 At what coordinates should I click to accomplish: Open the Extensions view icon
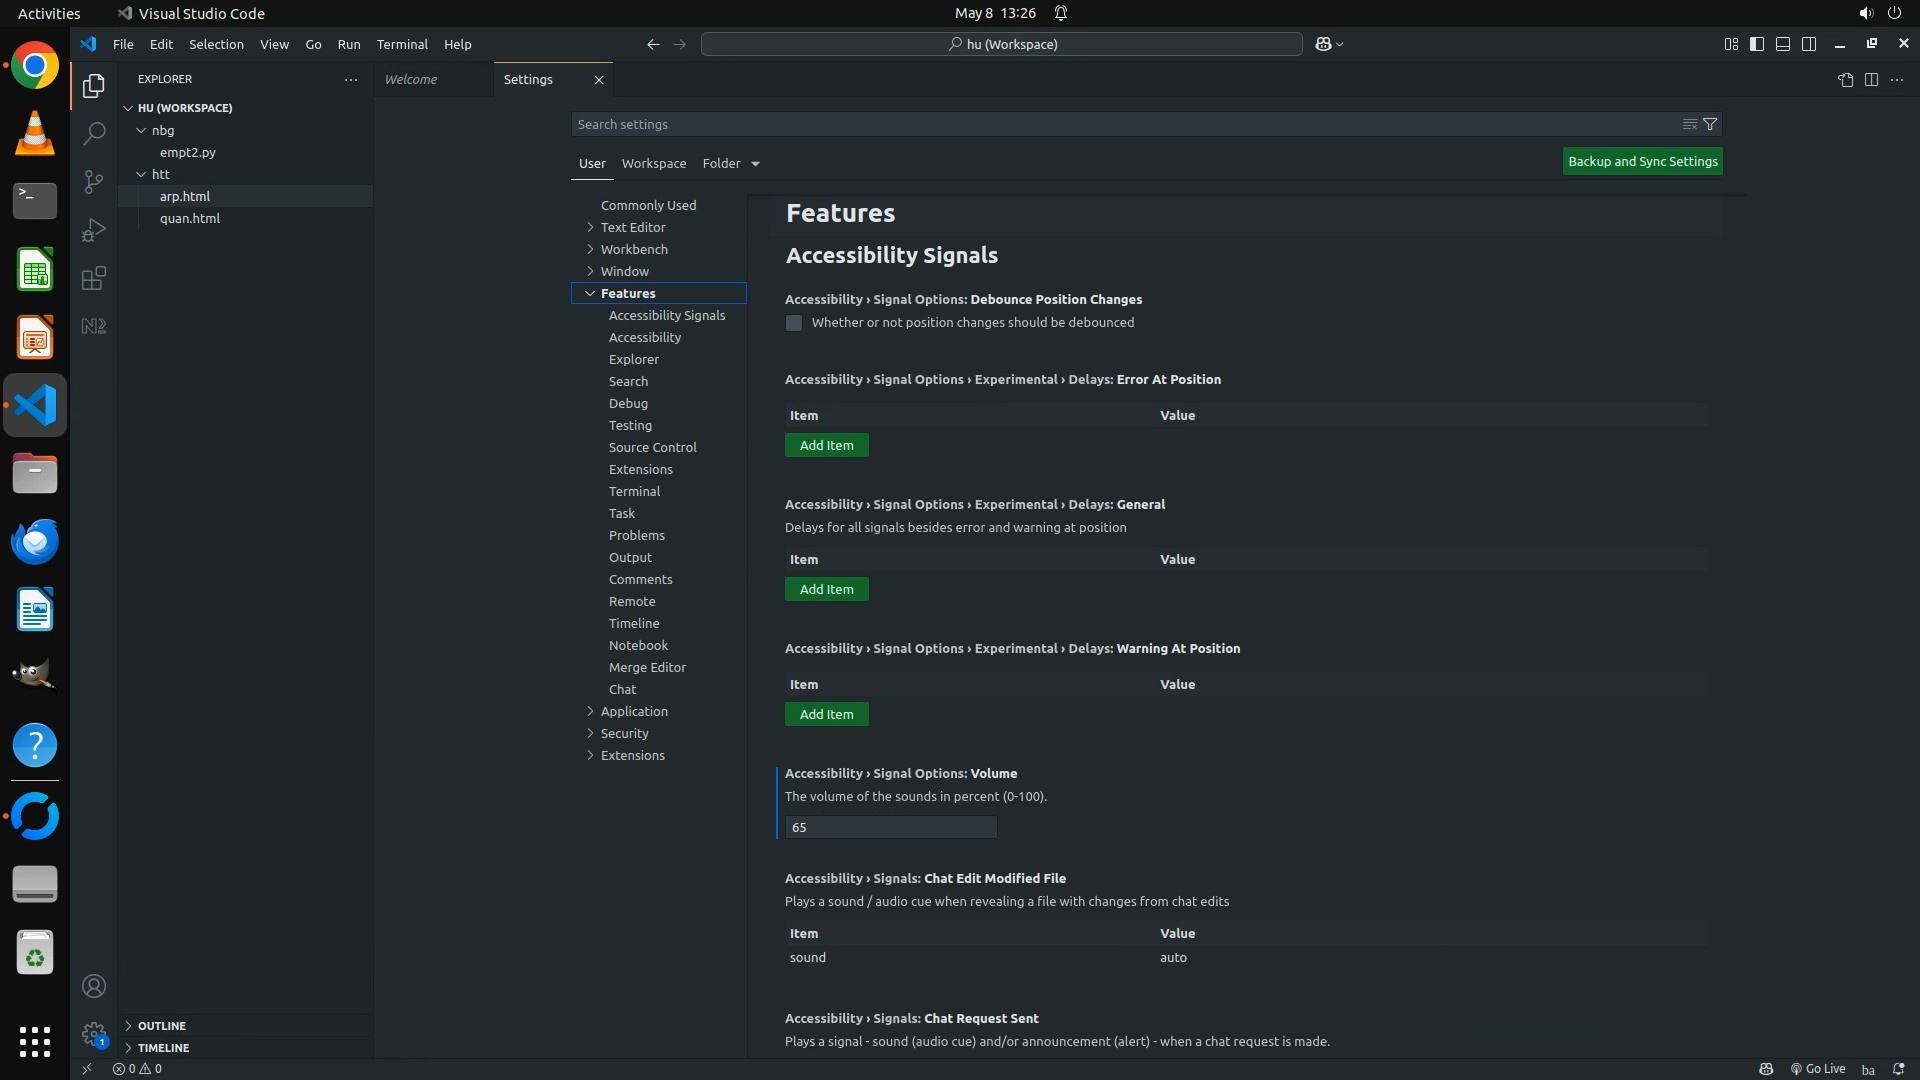coord(93,278)
